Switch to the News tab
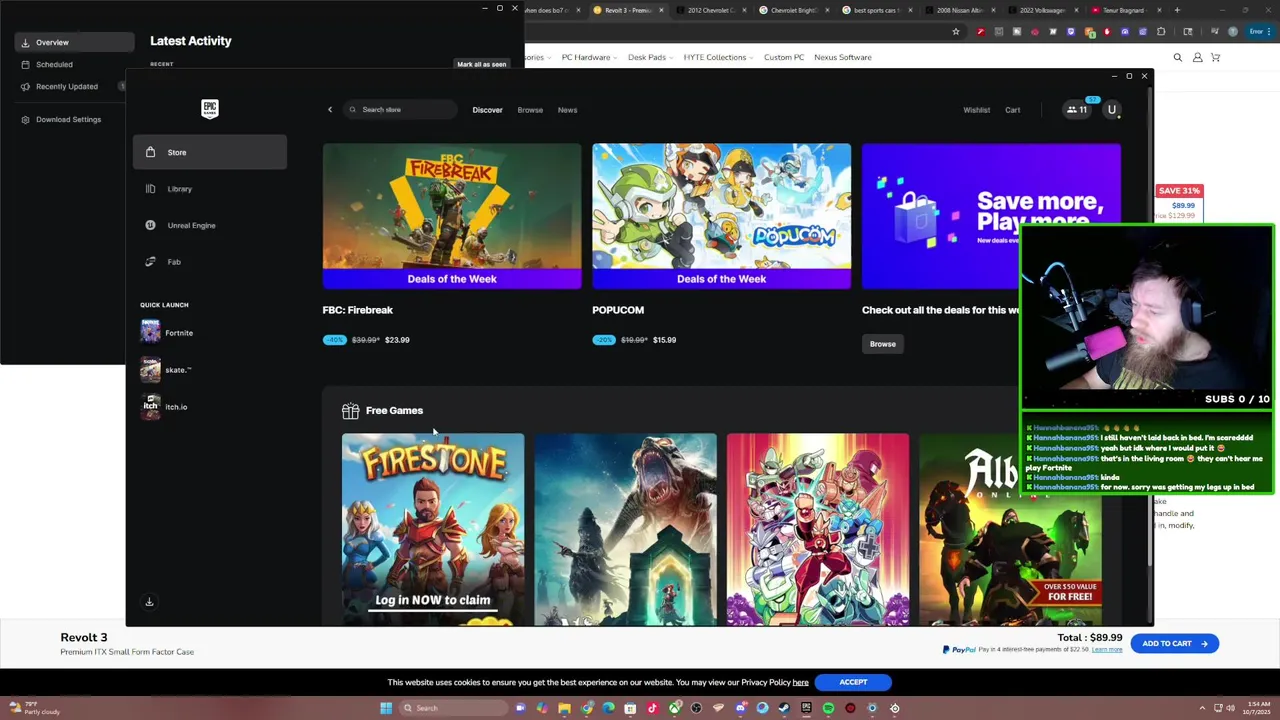 [x=567, y=110]
